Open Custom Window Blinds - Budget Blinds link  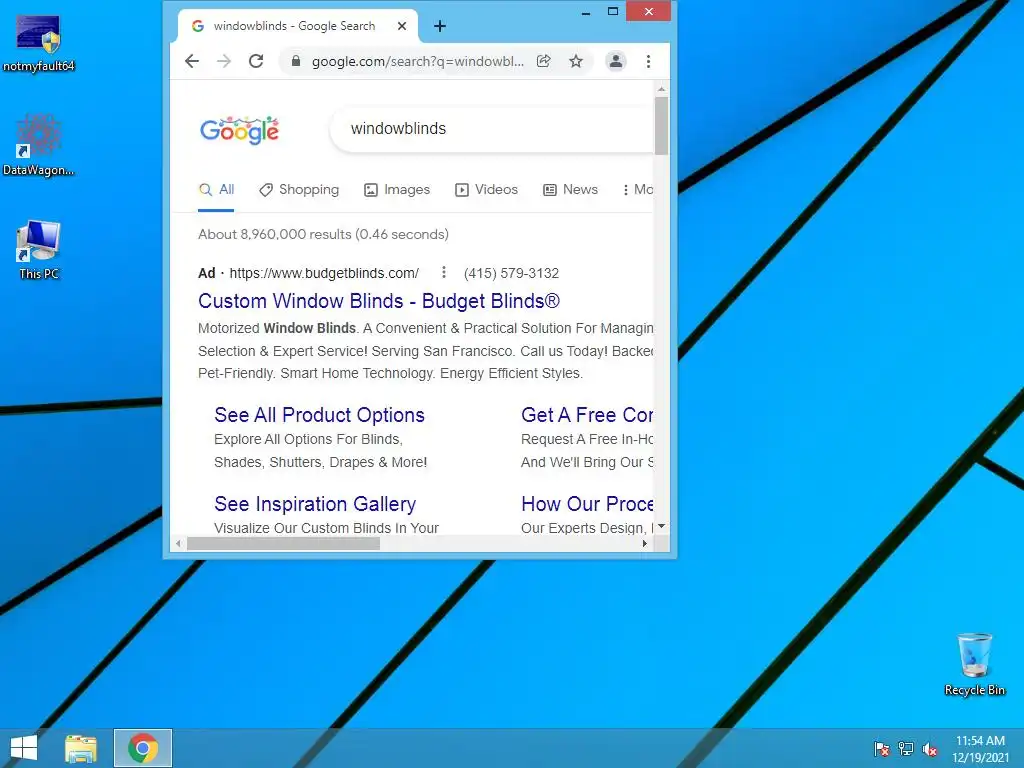point(379,301)
